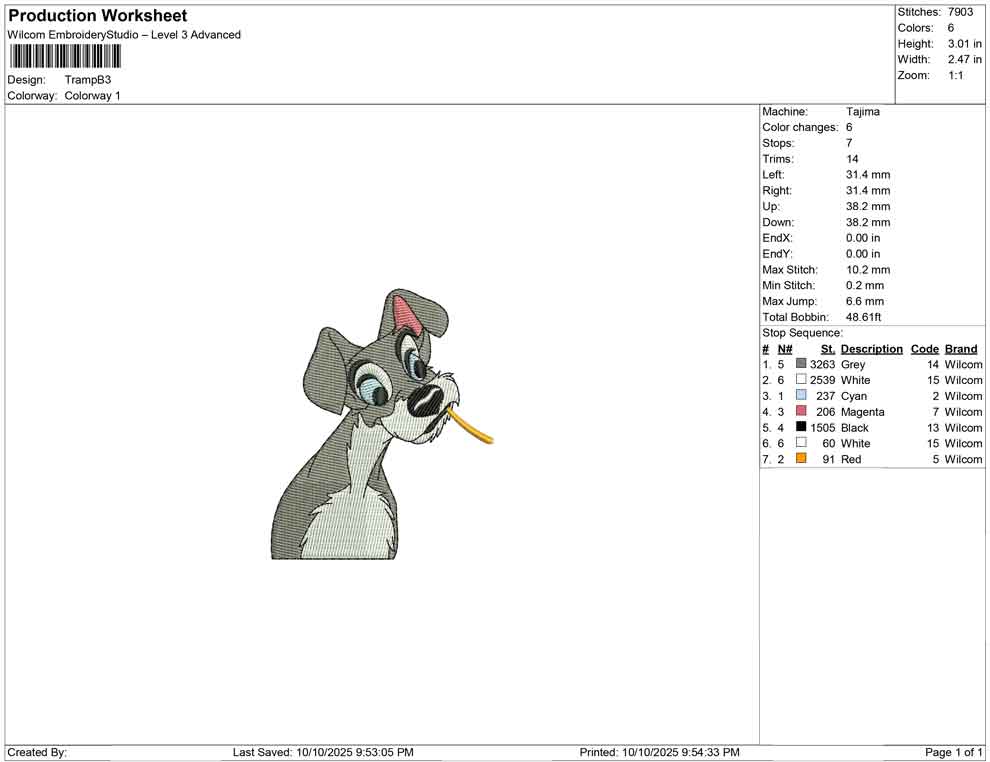The width and height of the screenshot is (990, 762).
Task: Click the Magenta thread color swatch
Action: tap(801, 411)
